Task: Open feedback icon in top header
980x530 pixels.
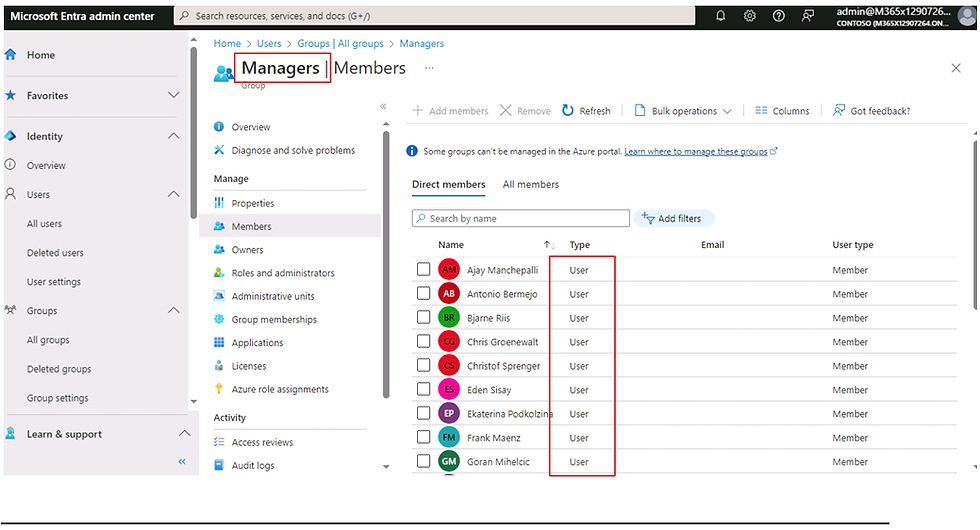Action: [808, 16]
